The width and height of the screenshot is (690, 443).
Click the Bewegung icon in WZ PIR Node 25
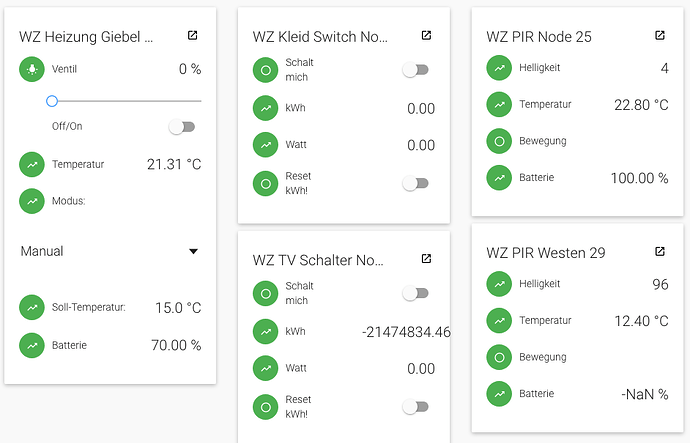tap(499, 141)
